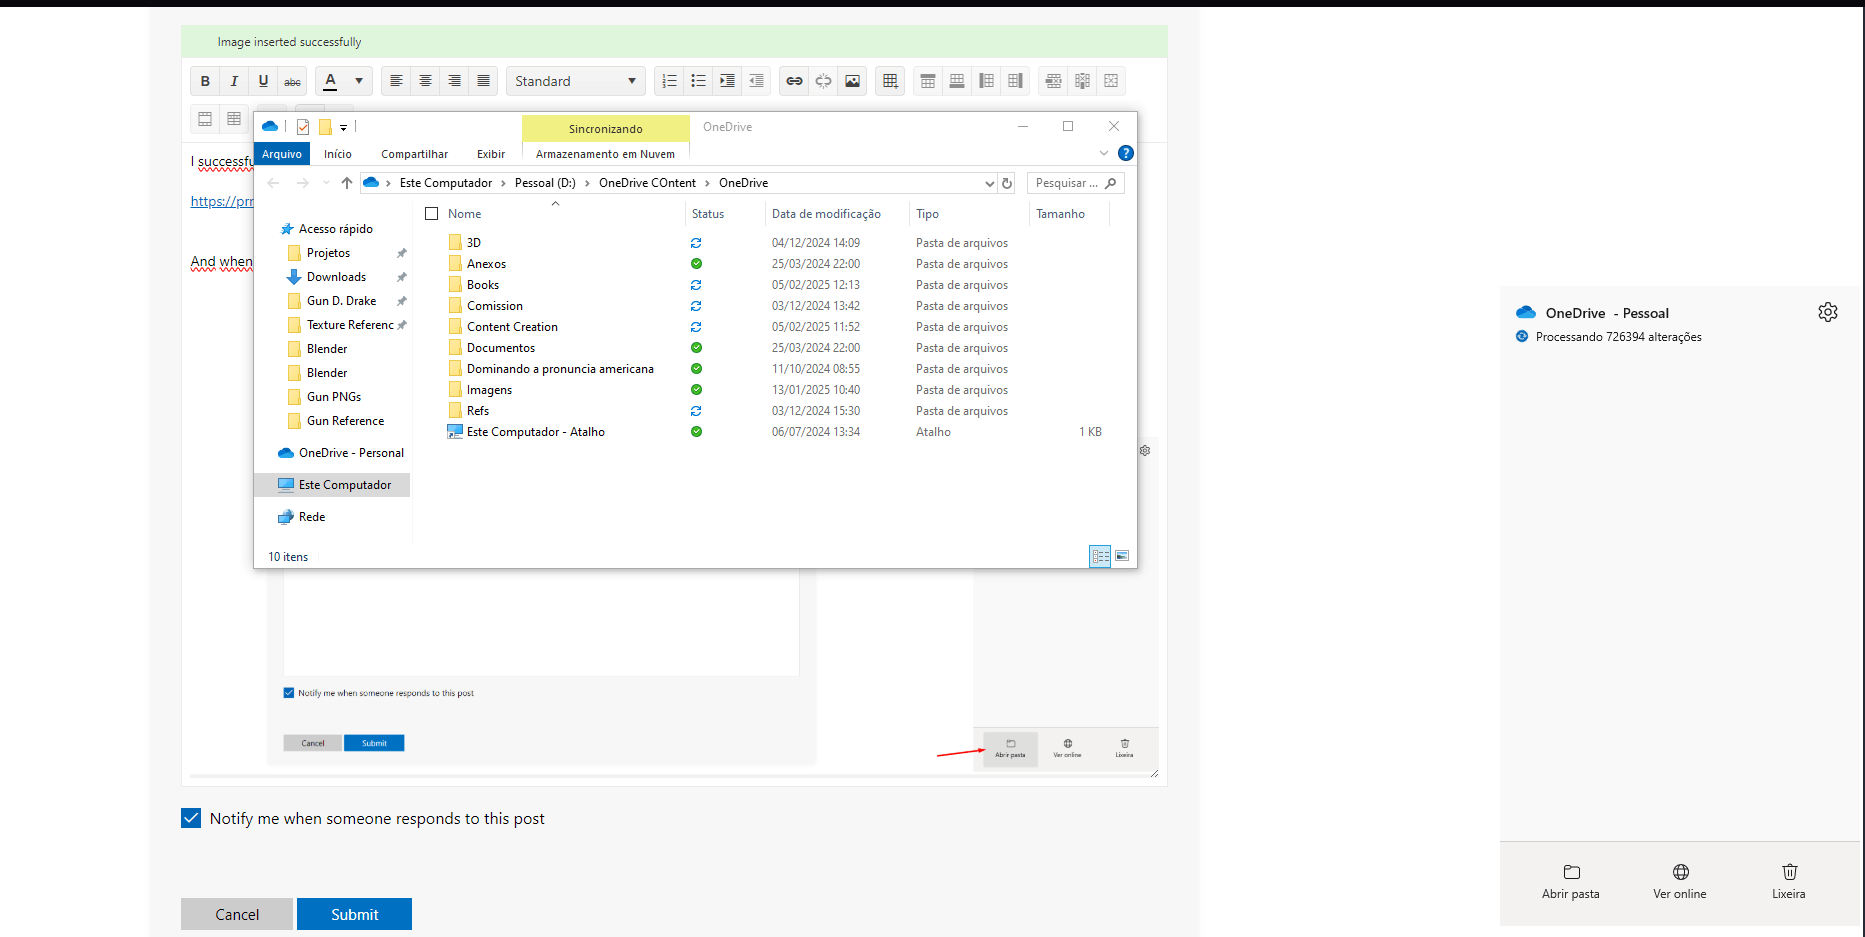Image resolution: width=1865 pixels, height=937 pixels.
Task: Open OneDrive settings gear icon
Action: pyautogui.click(x=1828, y=312)
